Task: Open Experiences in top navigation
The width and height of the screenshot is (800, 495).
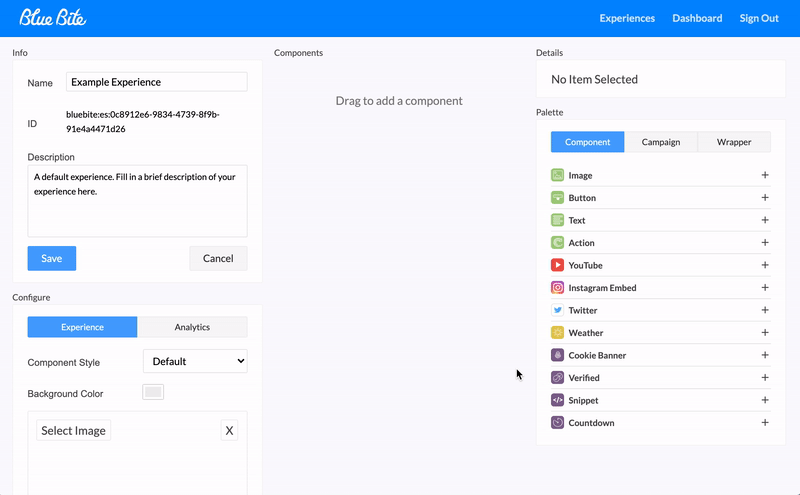Action: click(x=627, y=18)
